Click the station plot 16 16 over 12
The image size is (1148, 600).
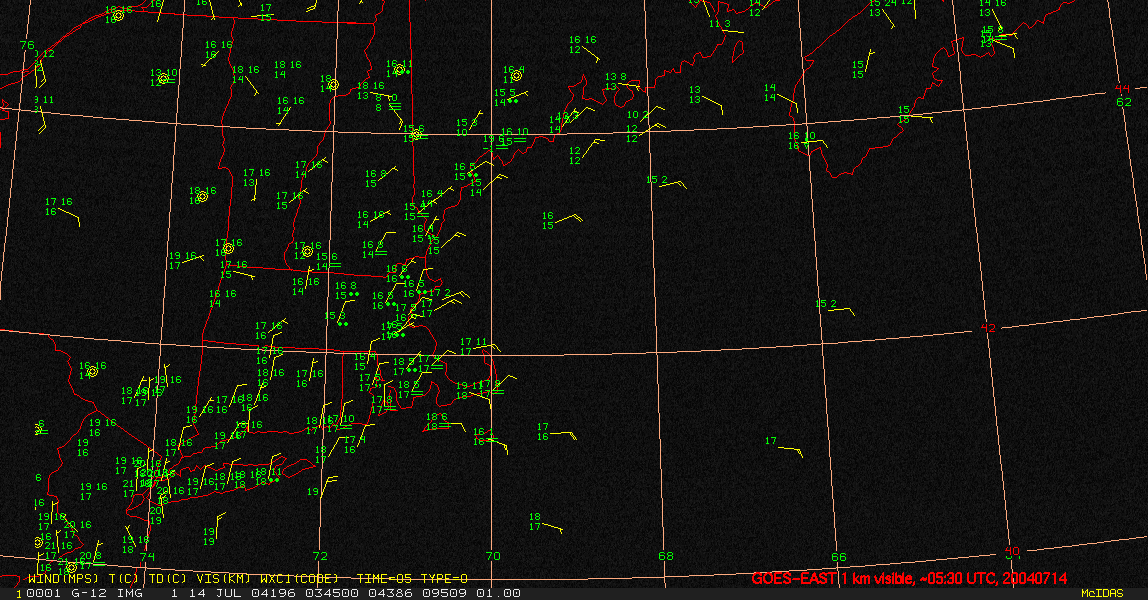pos(582,45)
